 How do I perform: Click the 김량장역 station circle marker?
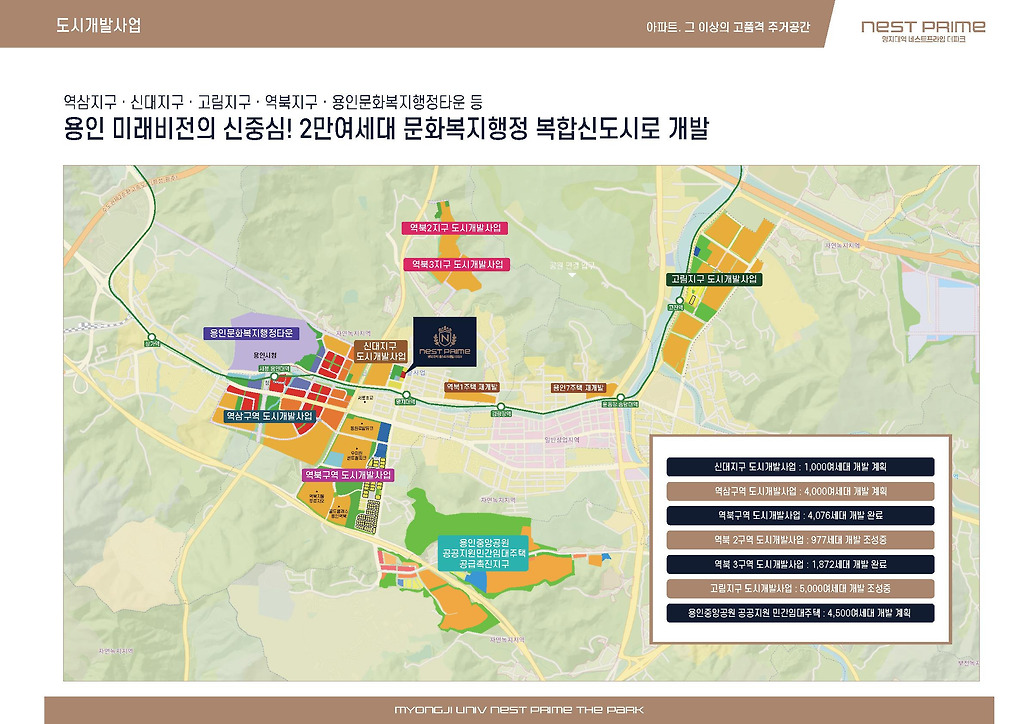pos(501,407)
